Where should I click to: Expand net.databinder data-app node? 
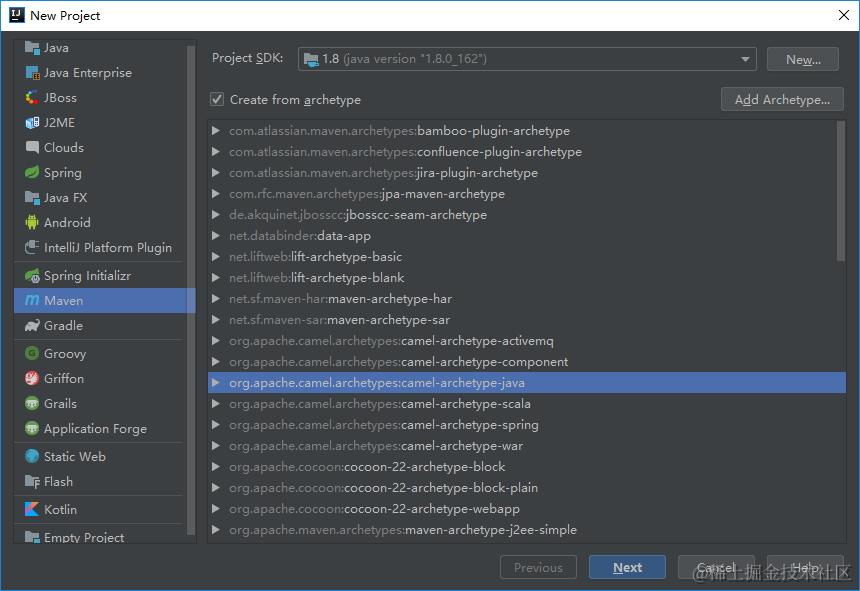[216, 236]
